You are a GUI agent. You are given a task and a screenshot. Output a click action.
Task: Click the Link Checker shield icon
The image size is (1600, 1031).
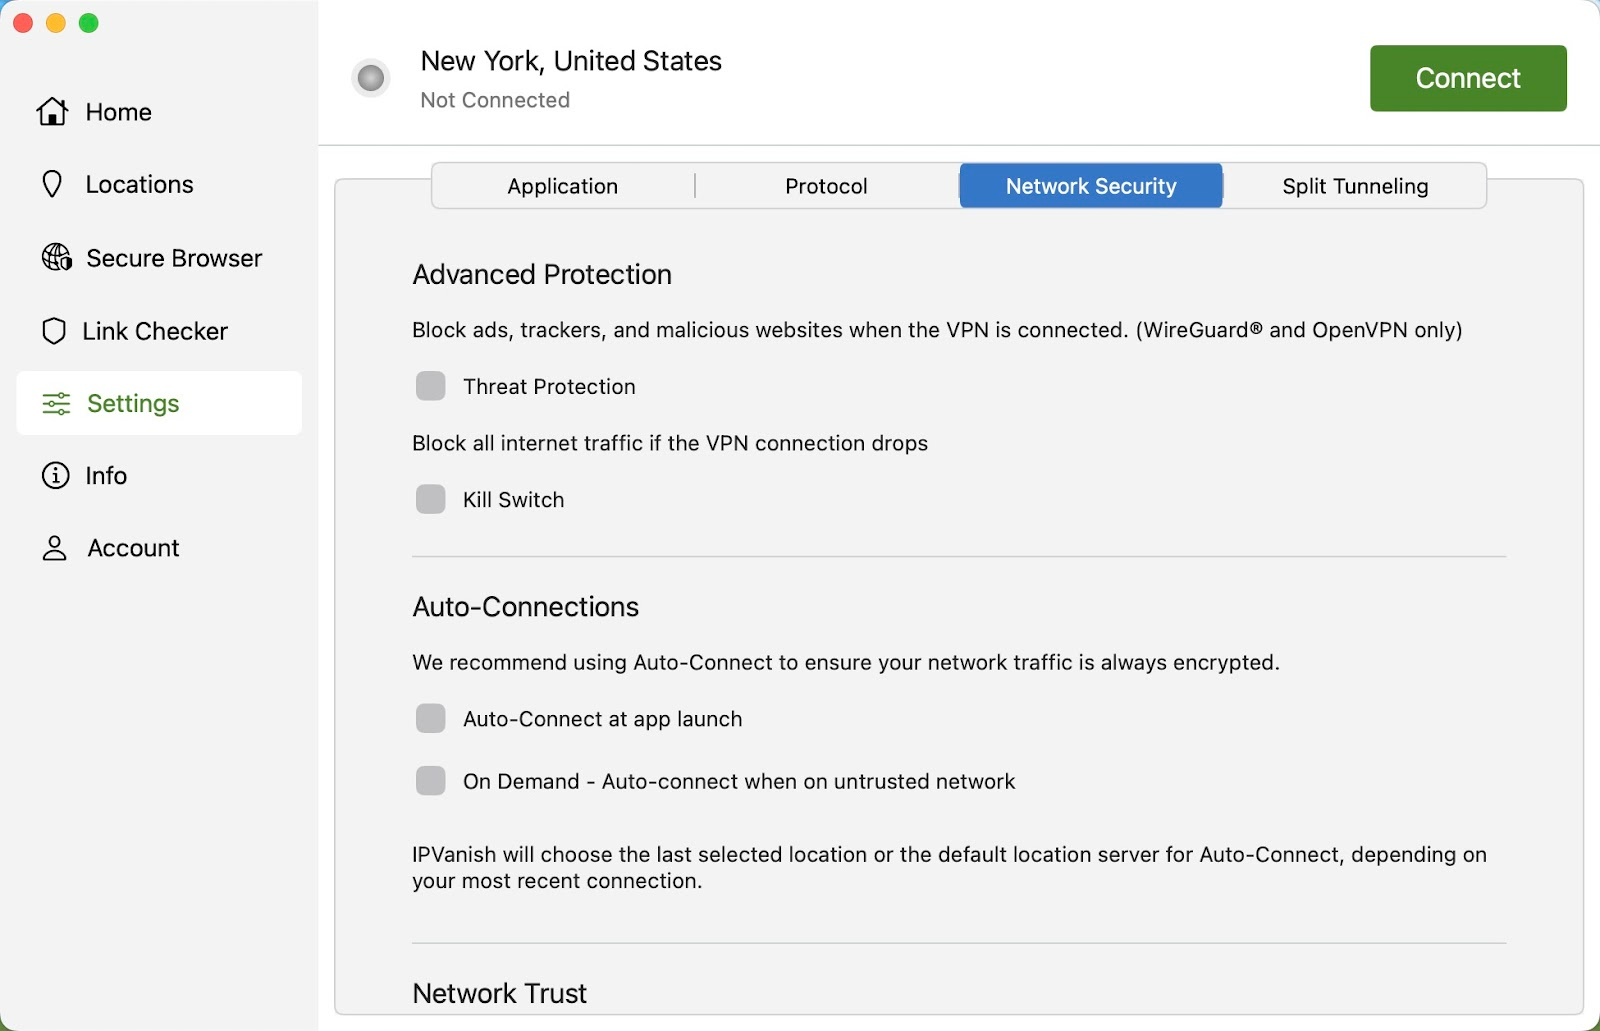pos(54,331)
